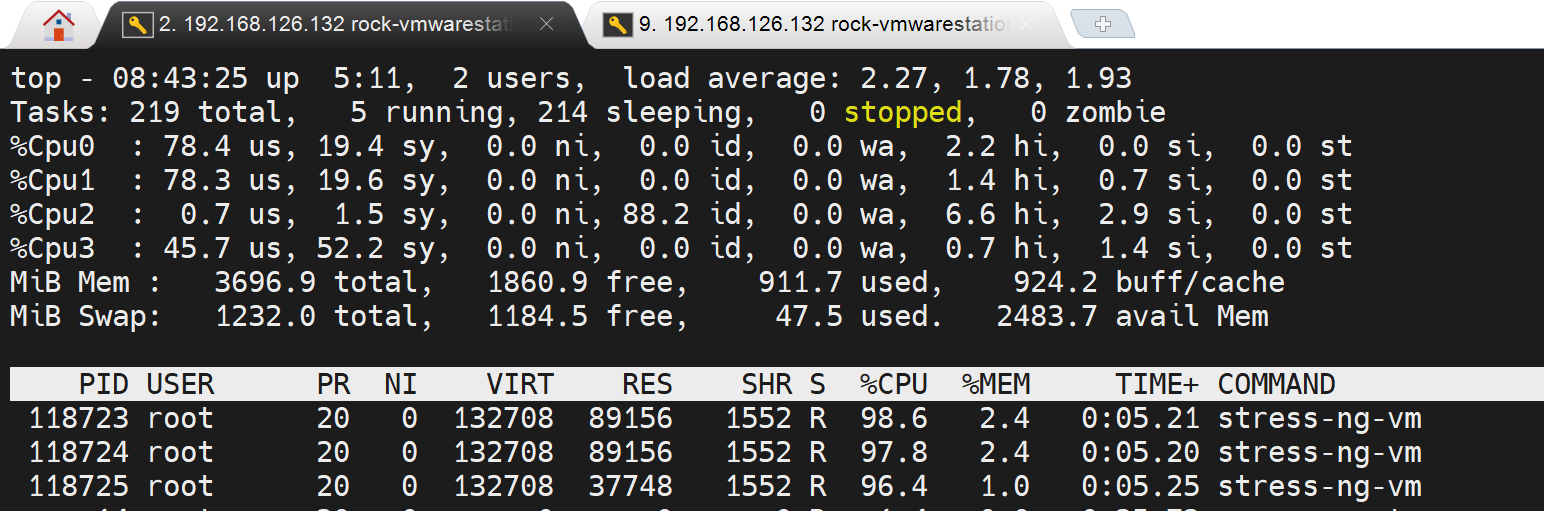Switch to the tab 9 session title
This screenshot has height=511, width=1544.
coord(822,25)
